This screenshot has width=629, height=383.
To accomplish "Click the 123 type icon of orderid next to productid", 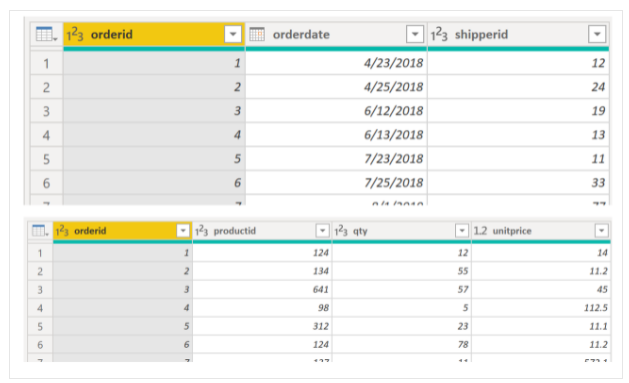I will pos(62,231).
